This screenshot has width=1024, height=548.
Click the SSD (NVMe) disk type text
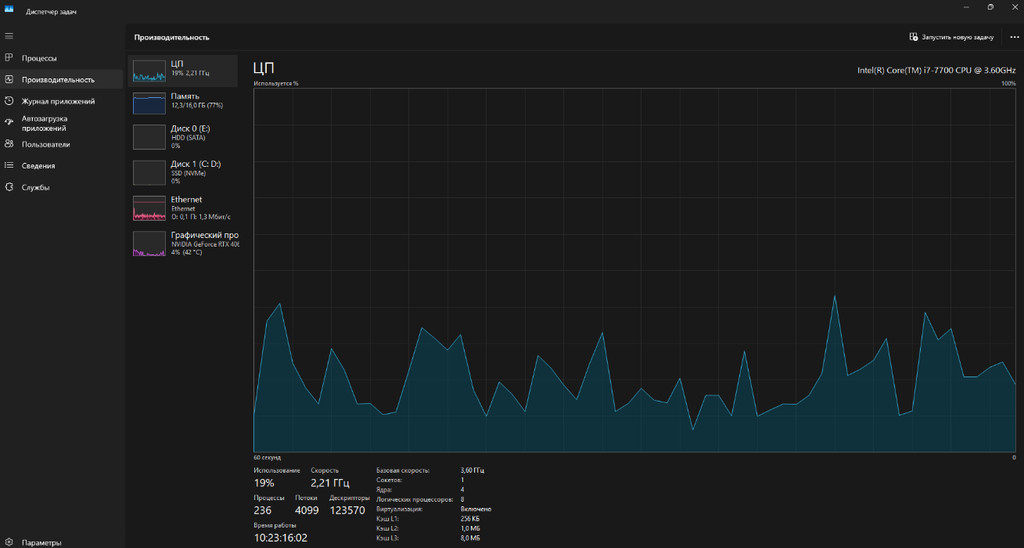188,173
